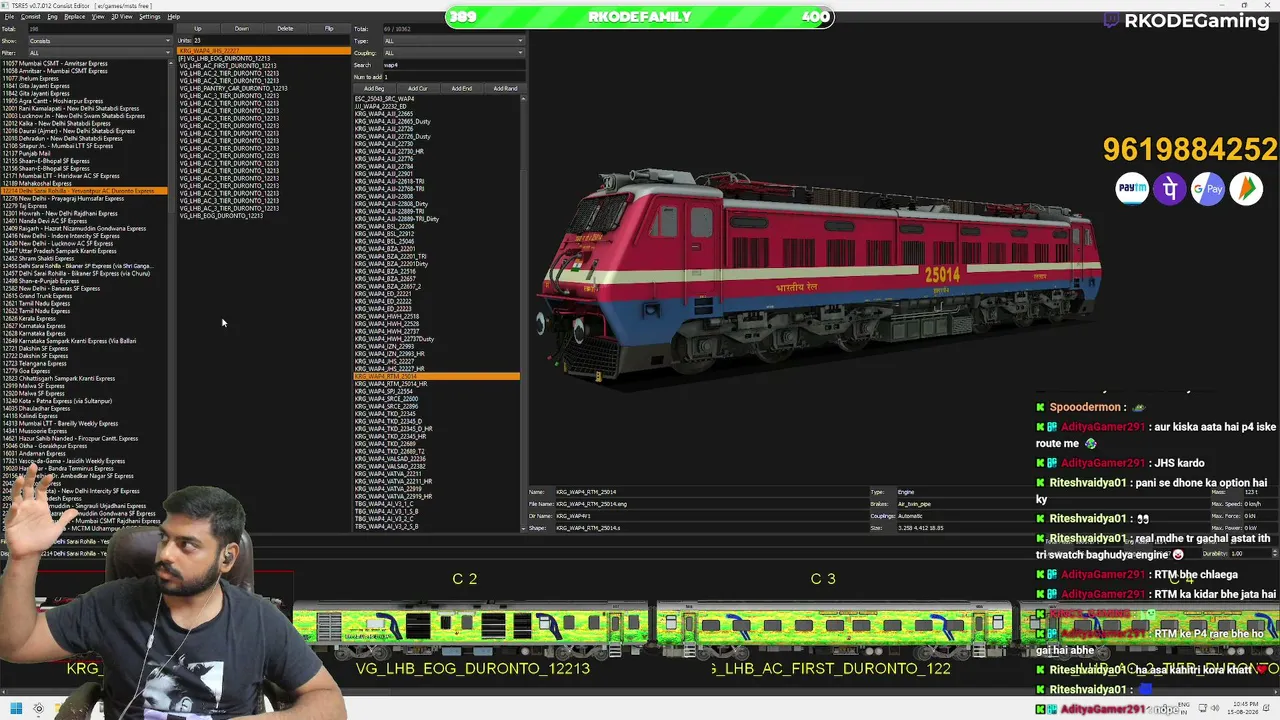
Task: Select 12189 Mahakoshal Express consist
Action: 85,184
